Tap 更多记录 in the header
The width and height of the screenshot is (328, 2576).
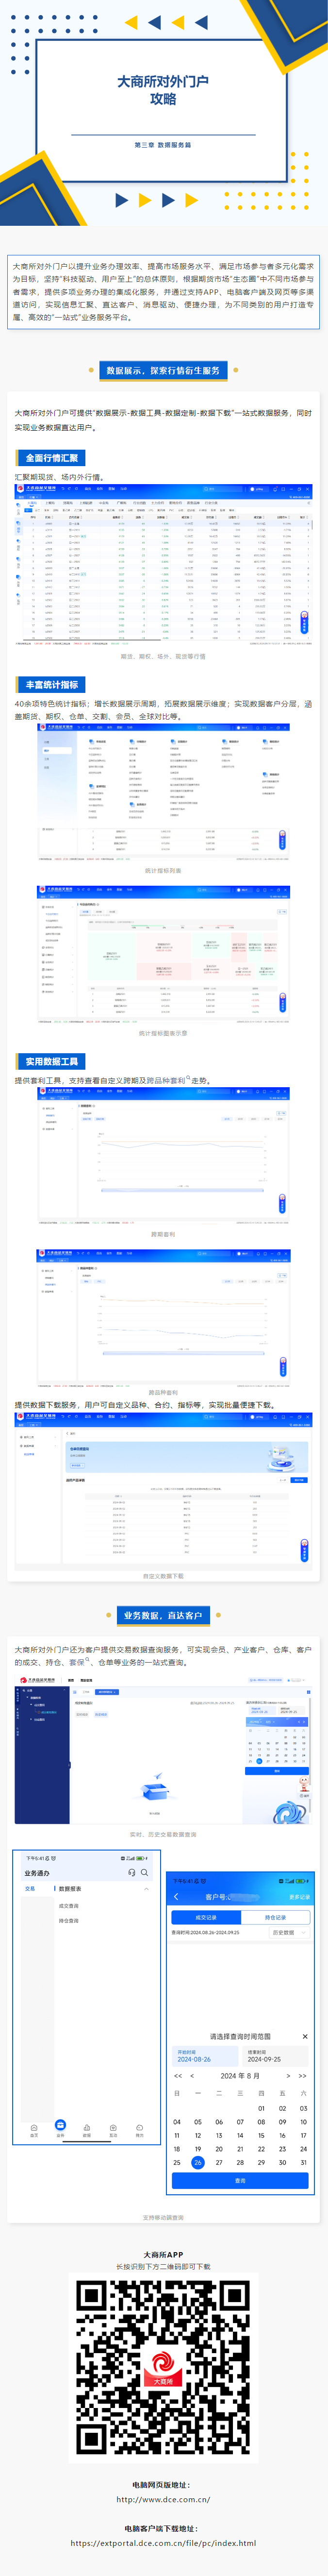(299, 1897)
